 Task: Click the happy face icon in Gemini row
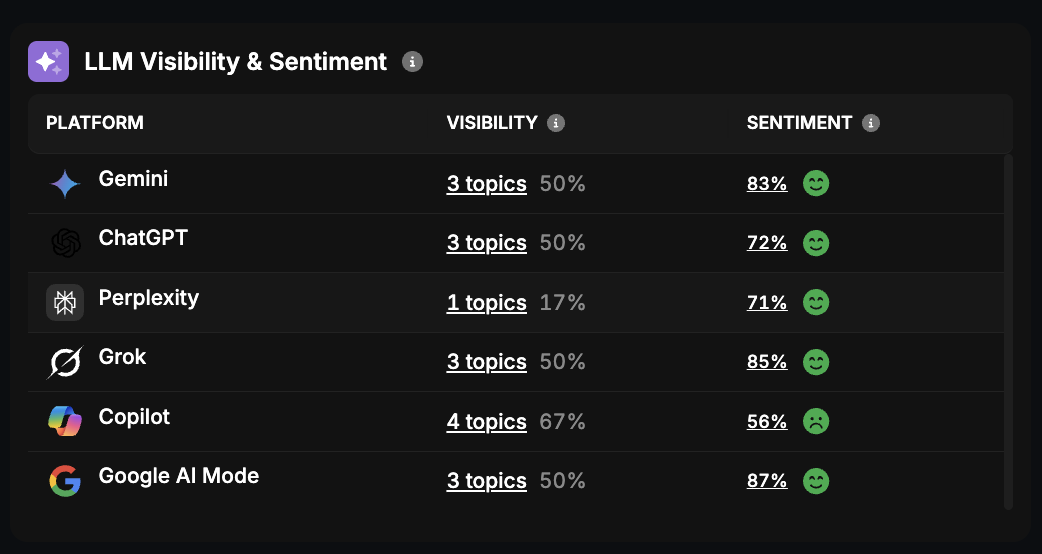(816, 184)
